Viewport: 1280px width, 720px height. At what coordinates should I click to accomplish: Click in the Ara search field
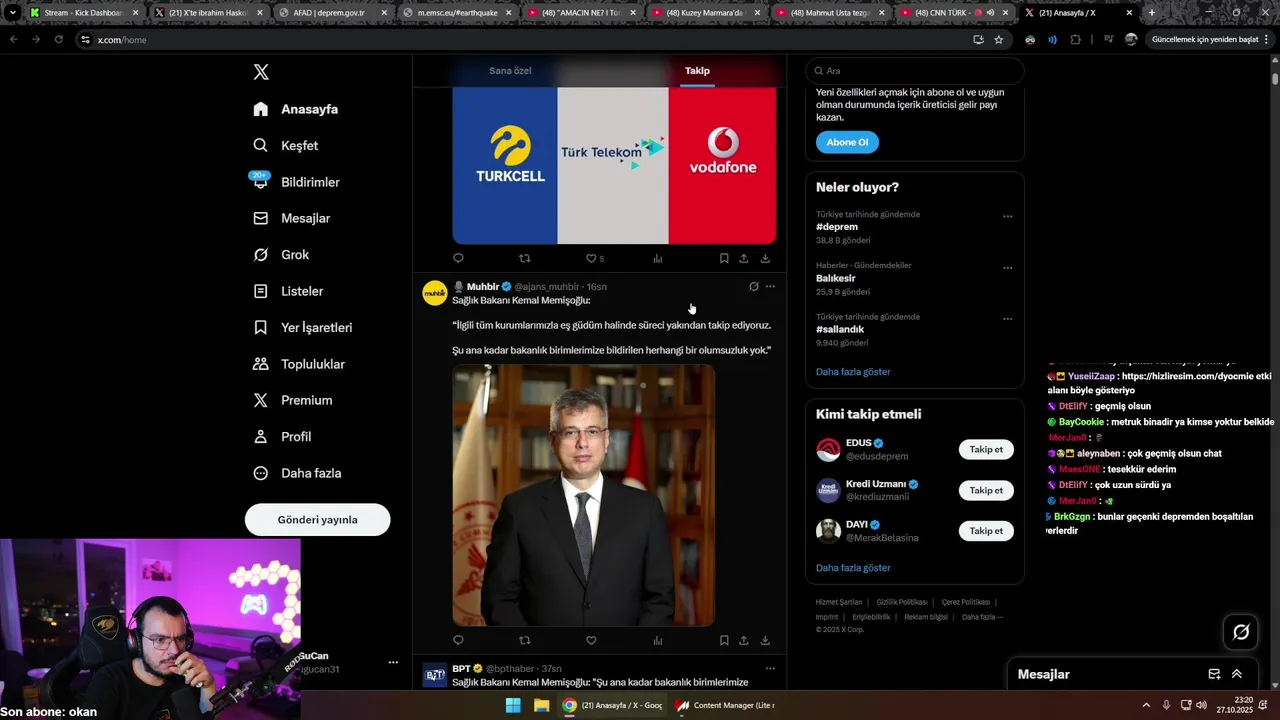tap(915, 71)
